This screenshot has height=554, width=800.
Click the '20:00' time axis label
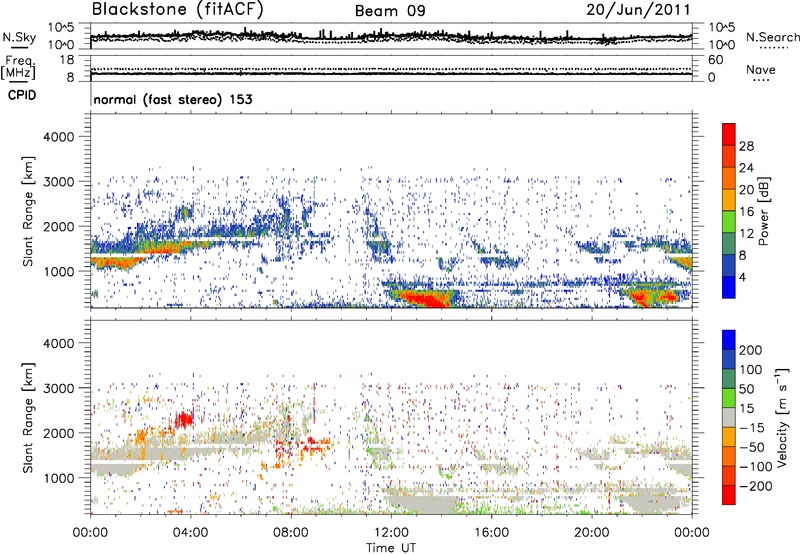pos(592,533)
